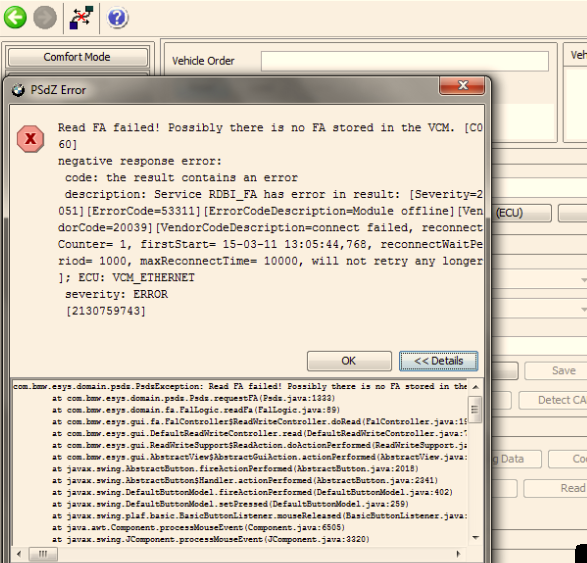Click trace line 'Psdz.requestFA(Psdz.java:1333)'

[194, 398]
